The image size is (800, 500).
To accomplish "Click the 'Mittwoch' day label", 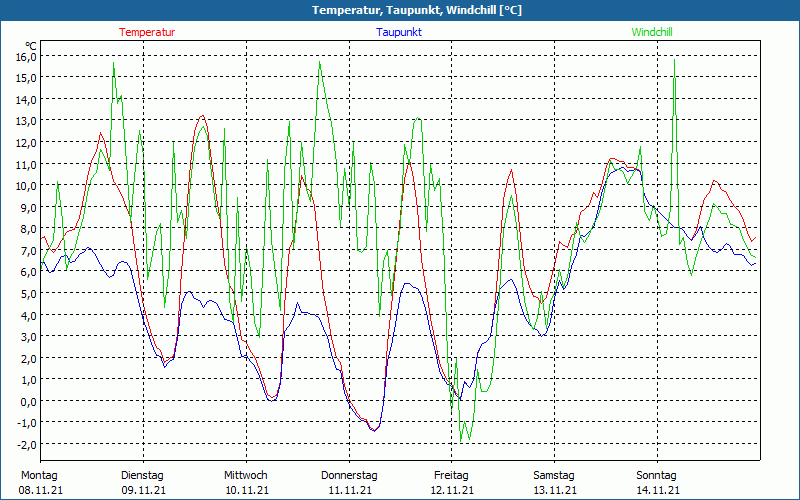I will pos(246,476).
